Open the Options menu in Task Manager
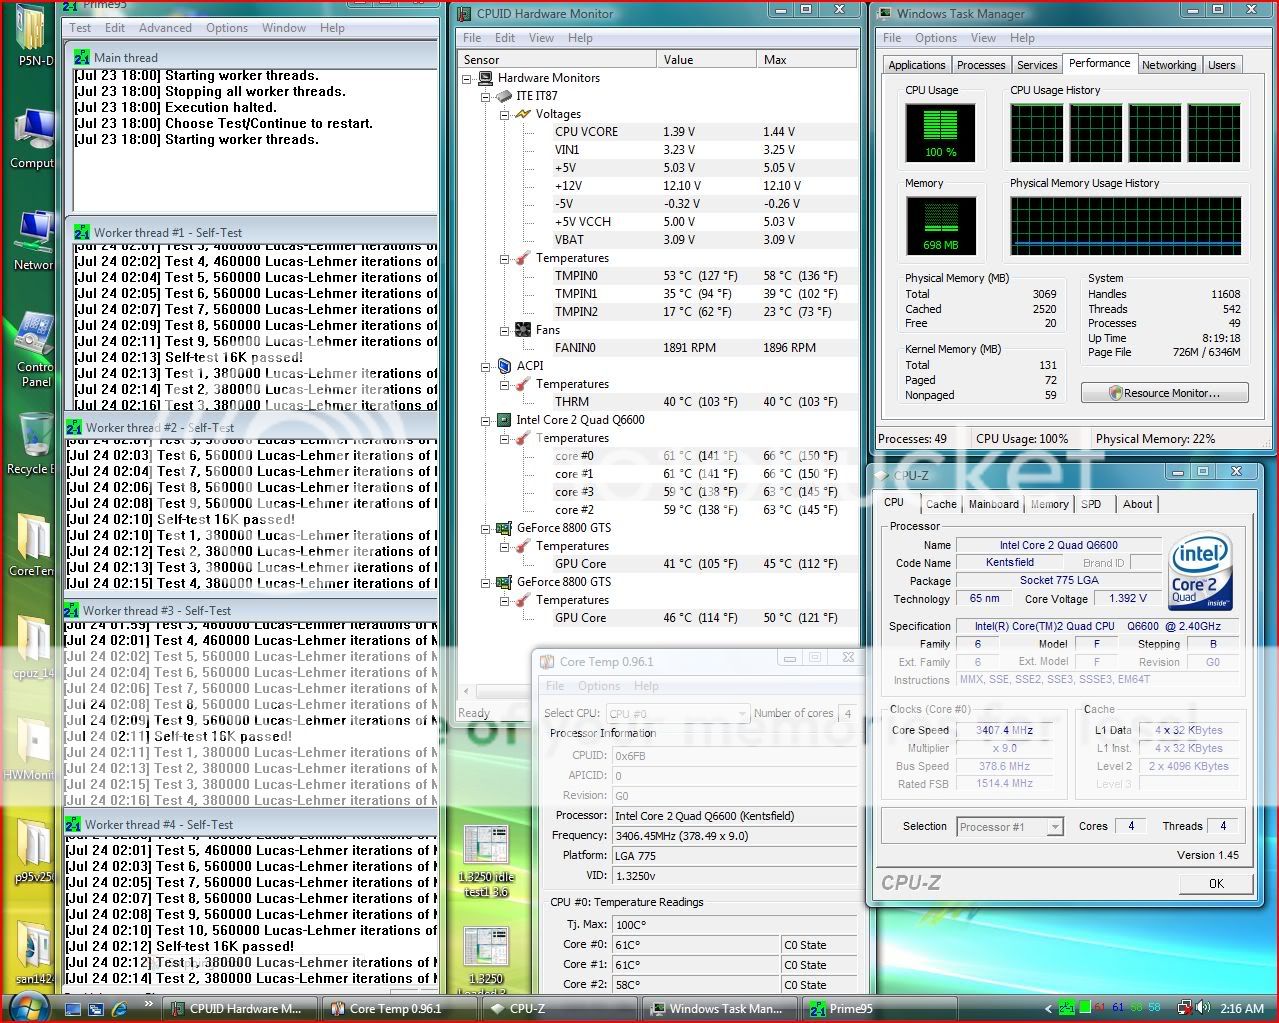The height and width of the screenshot is (1023, 1279). [936, 38]
